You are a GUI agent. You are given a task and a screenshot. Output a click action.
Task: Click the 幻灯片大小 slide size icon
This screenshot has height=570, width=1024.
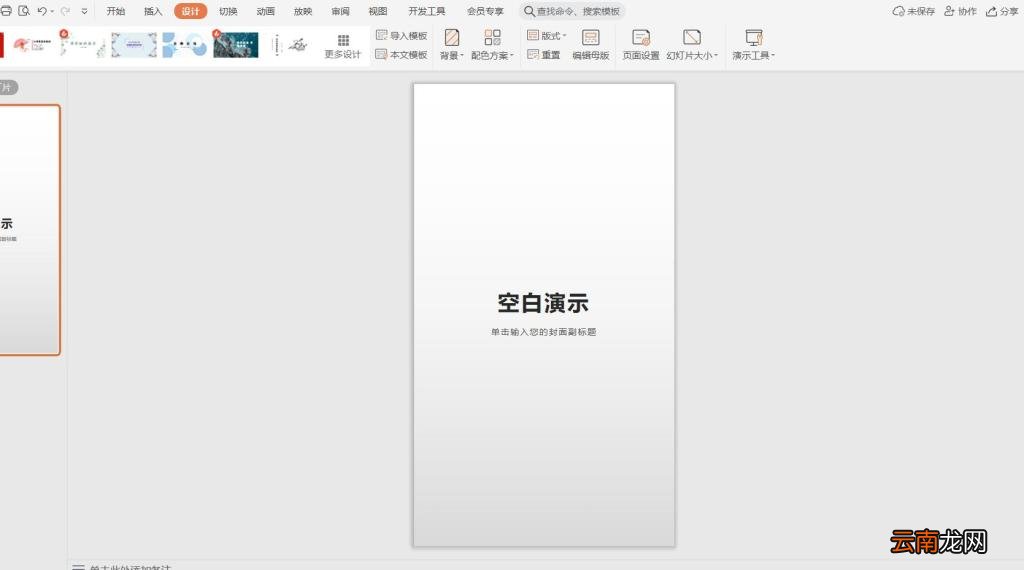[692, 37]
